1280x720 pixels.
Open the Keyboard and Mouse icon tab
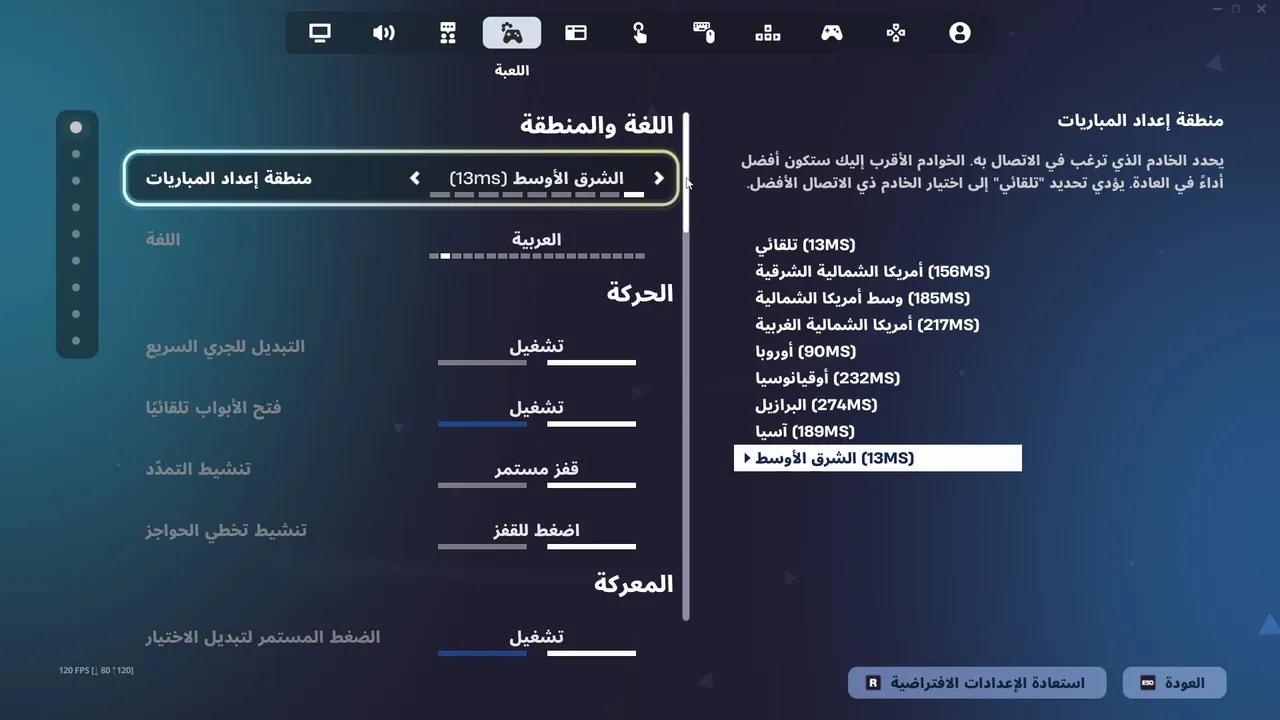[x=704, y=33]
